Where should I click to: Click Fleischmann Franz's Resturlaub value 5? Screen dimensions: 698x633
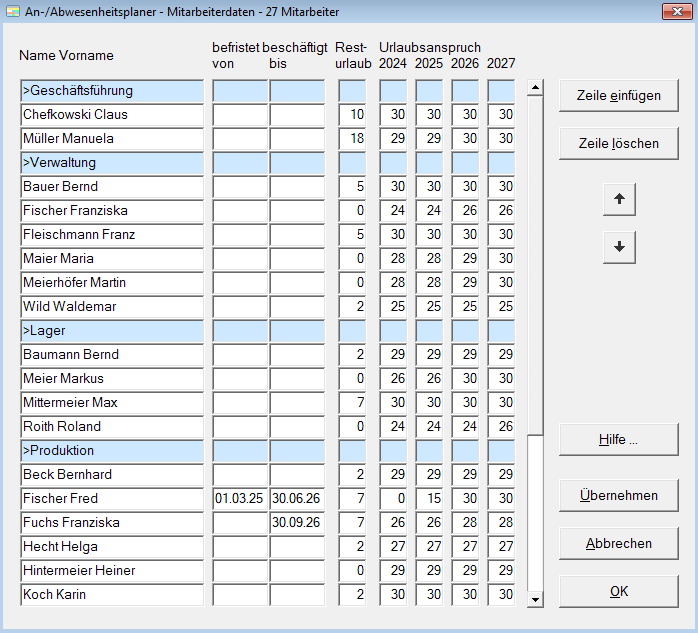click(x=352, y=235)
